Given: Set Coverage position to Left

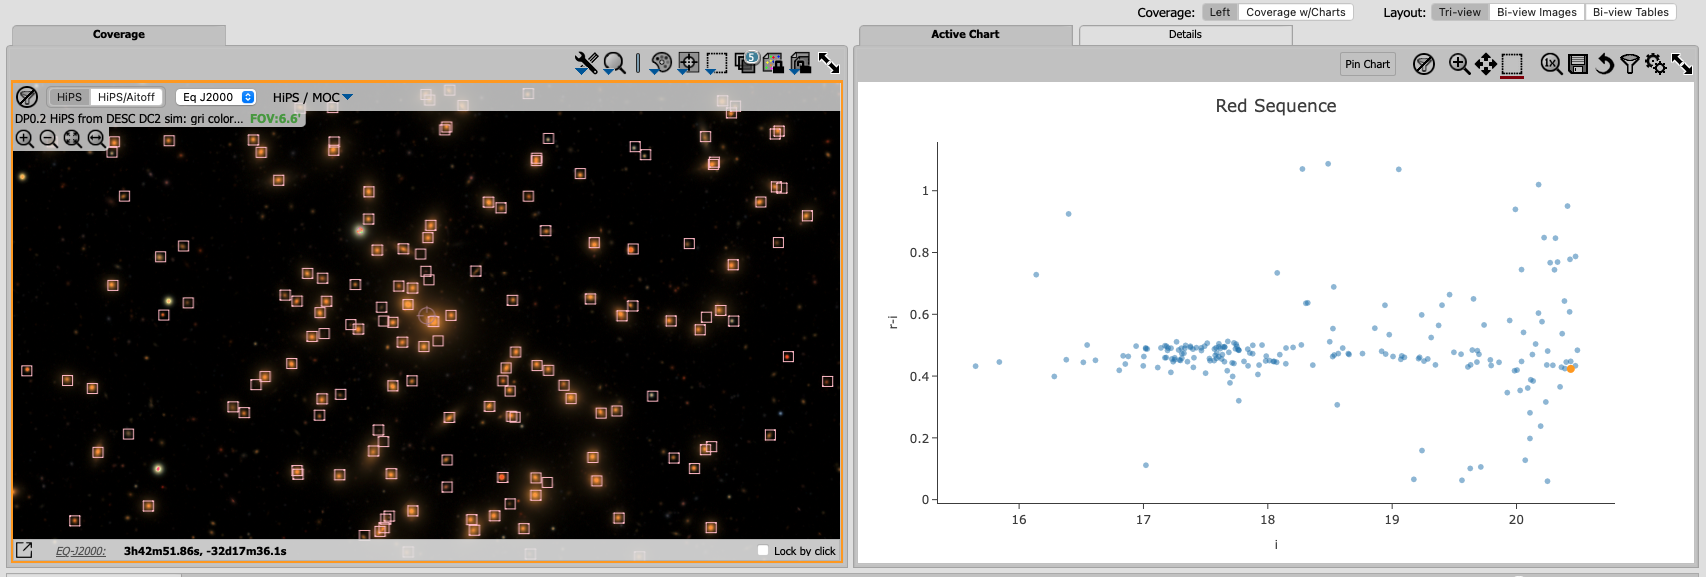Looking at the screenshot, I should coord(1220,12).
